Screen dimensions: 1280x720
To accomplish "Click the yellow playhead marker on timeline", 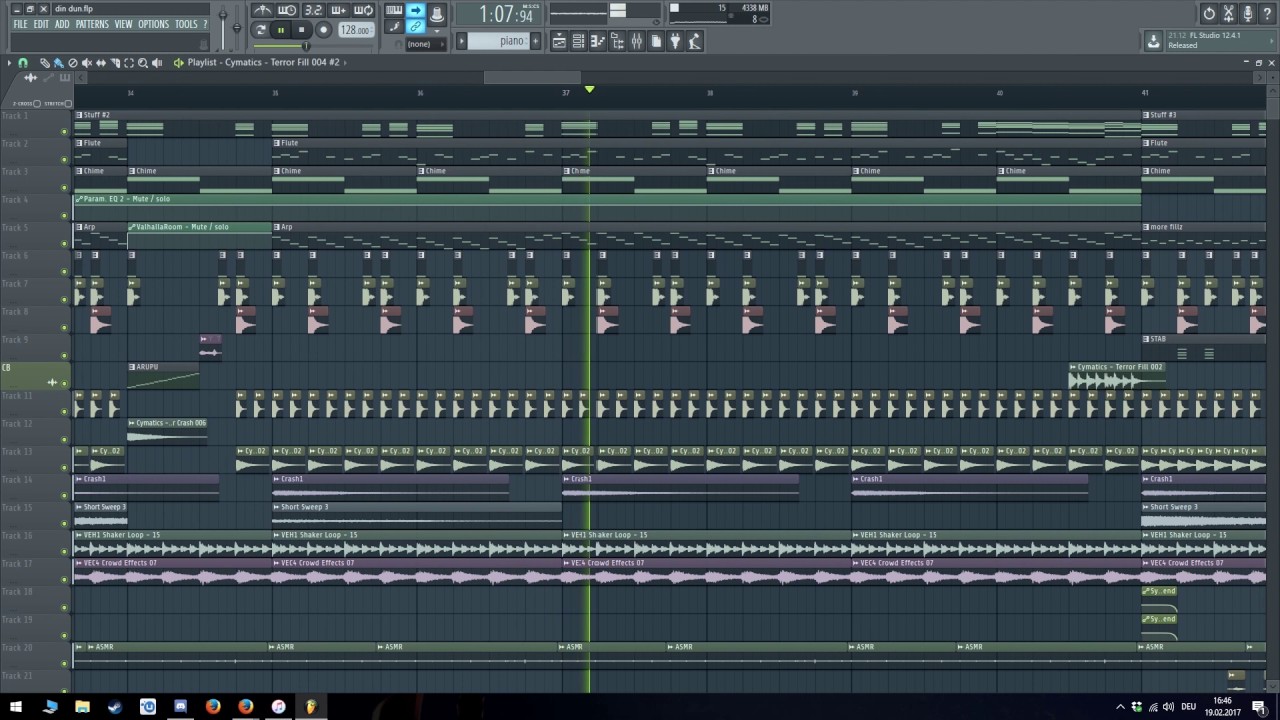I will point(589,90).
